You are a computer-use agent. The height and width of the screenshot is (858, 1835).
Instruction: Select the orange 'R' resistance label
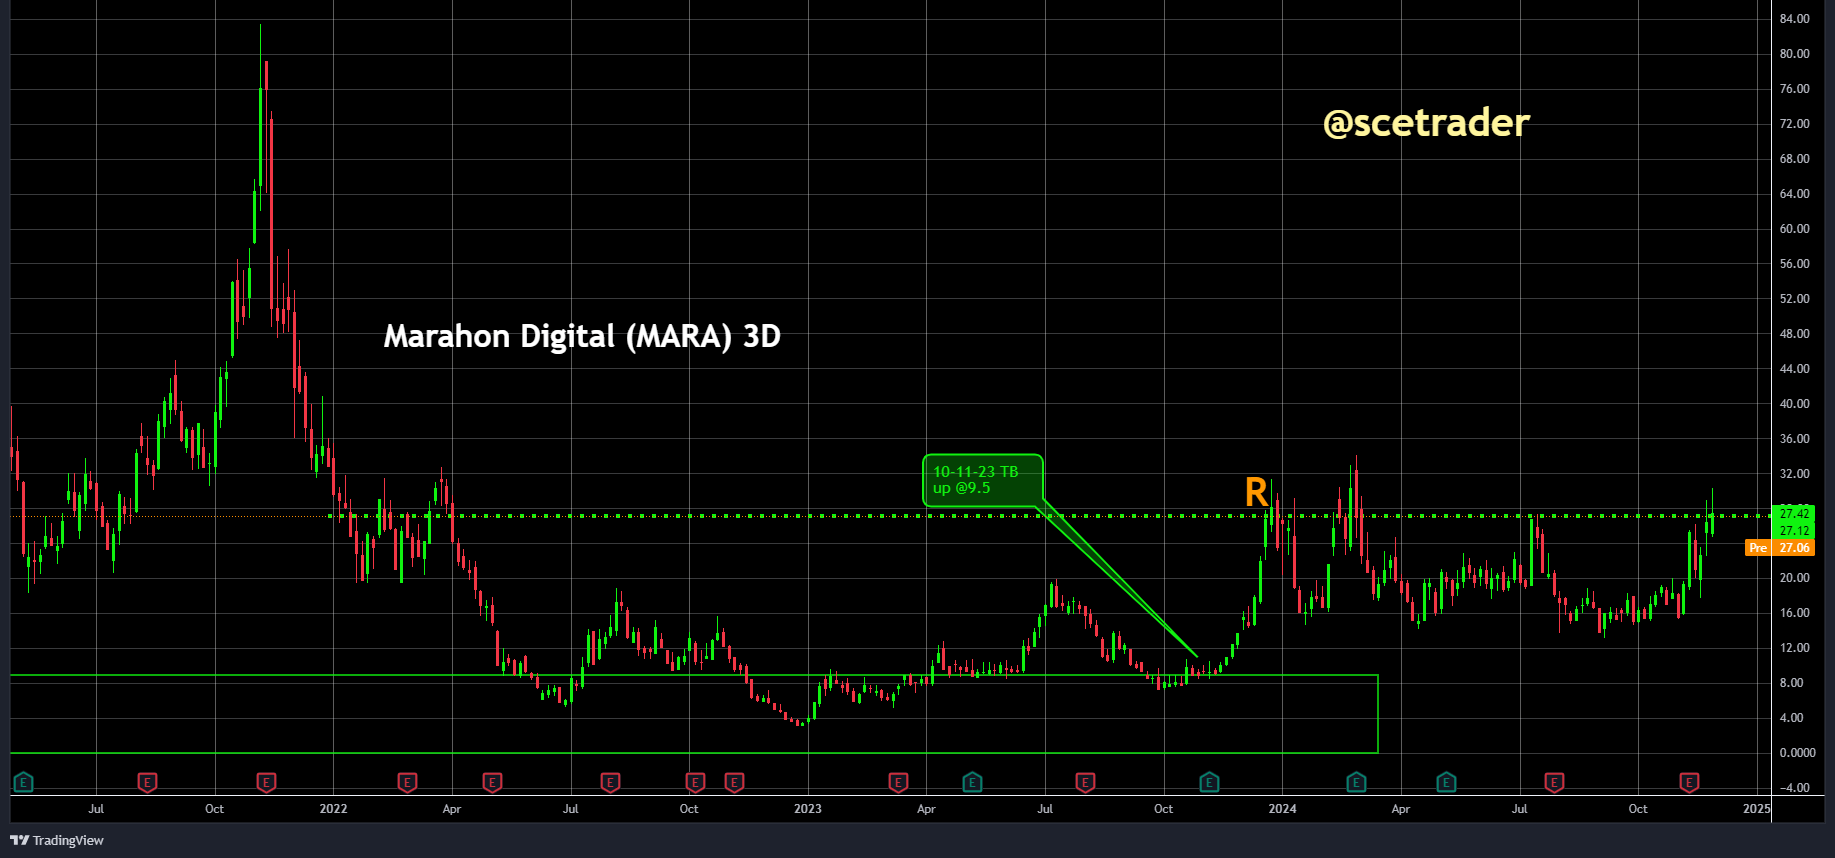[x=1256, y=492]
